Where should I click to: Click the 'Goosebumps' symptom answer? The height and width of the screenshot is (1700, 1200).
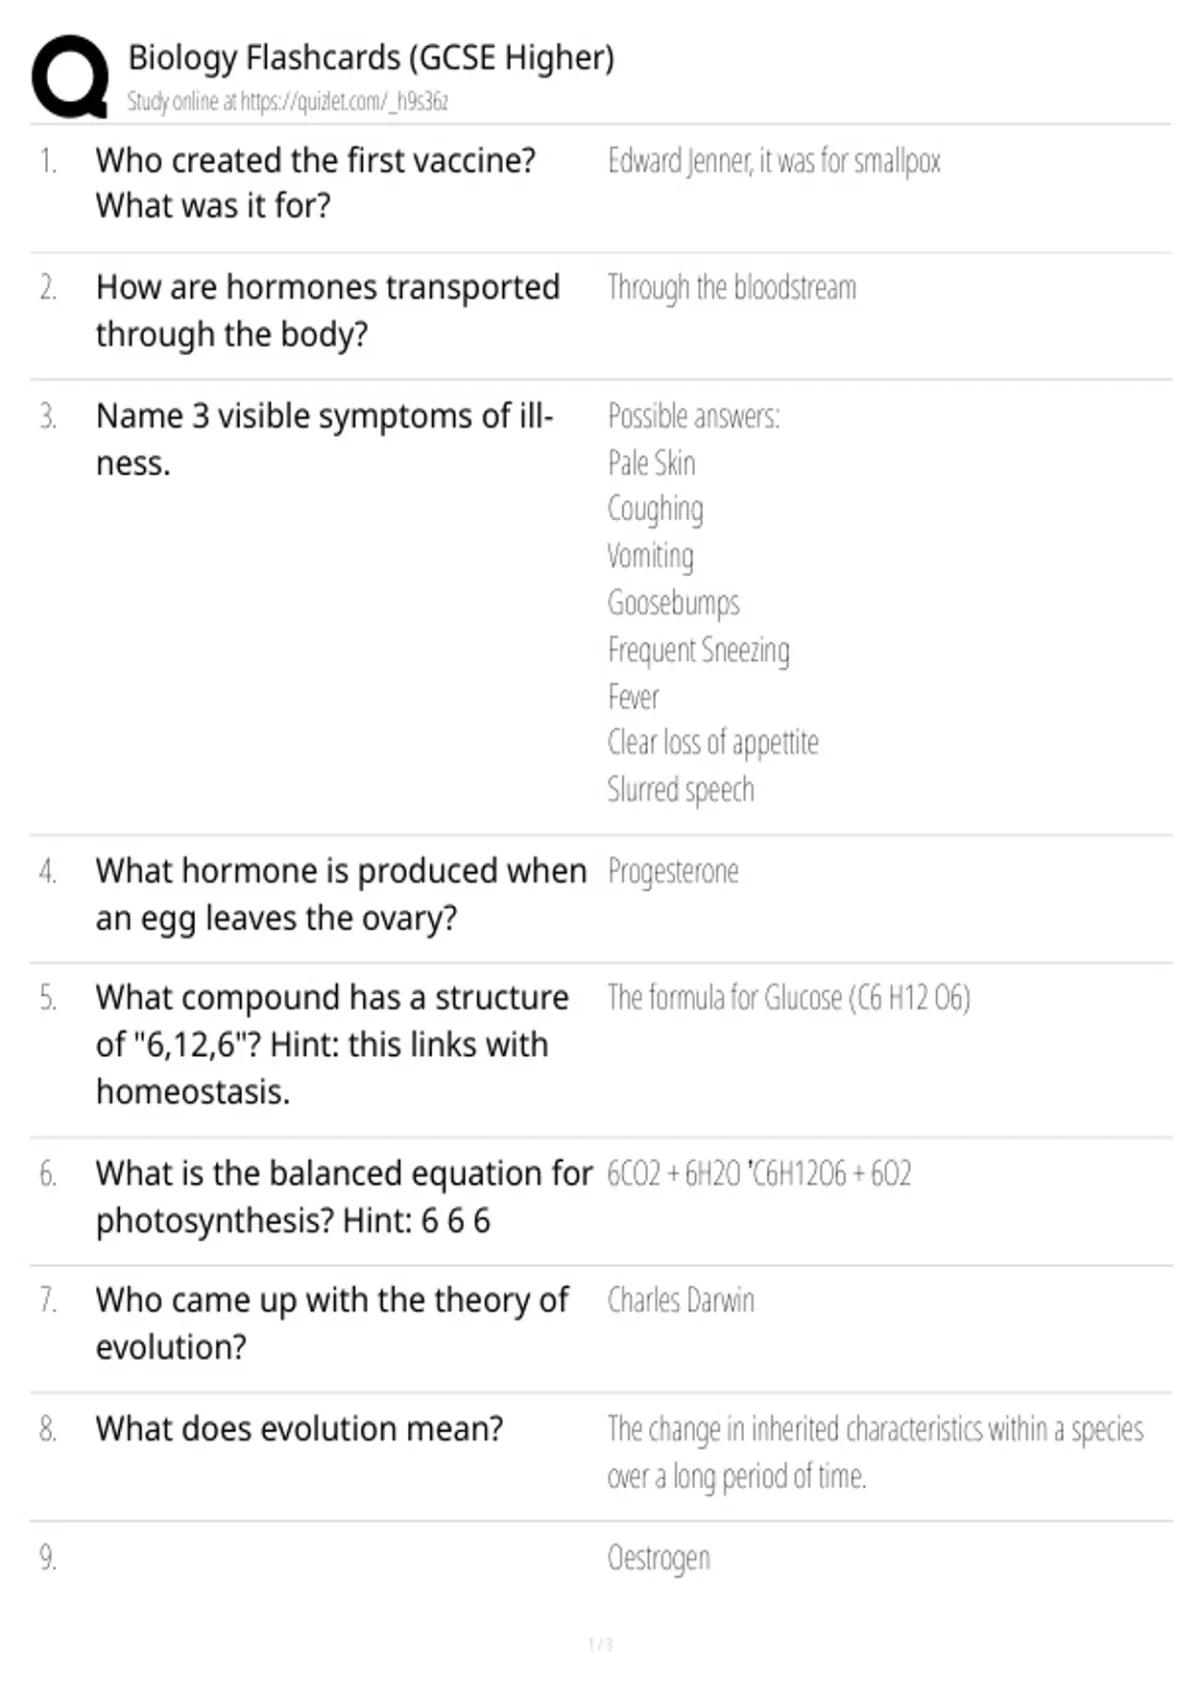(674, 603)
